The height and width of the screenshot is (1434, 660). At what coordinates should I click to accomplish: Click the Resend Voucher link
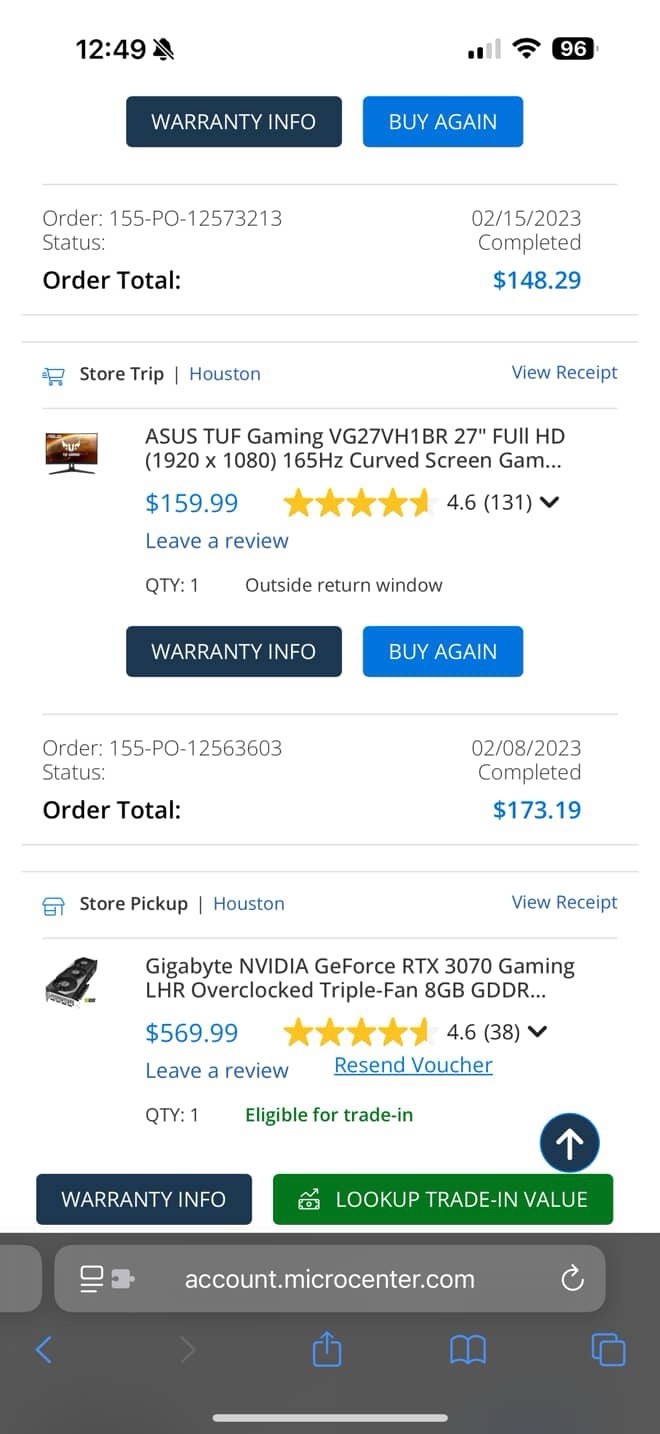413,1065
